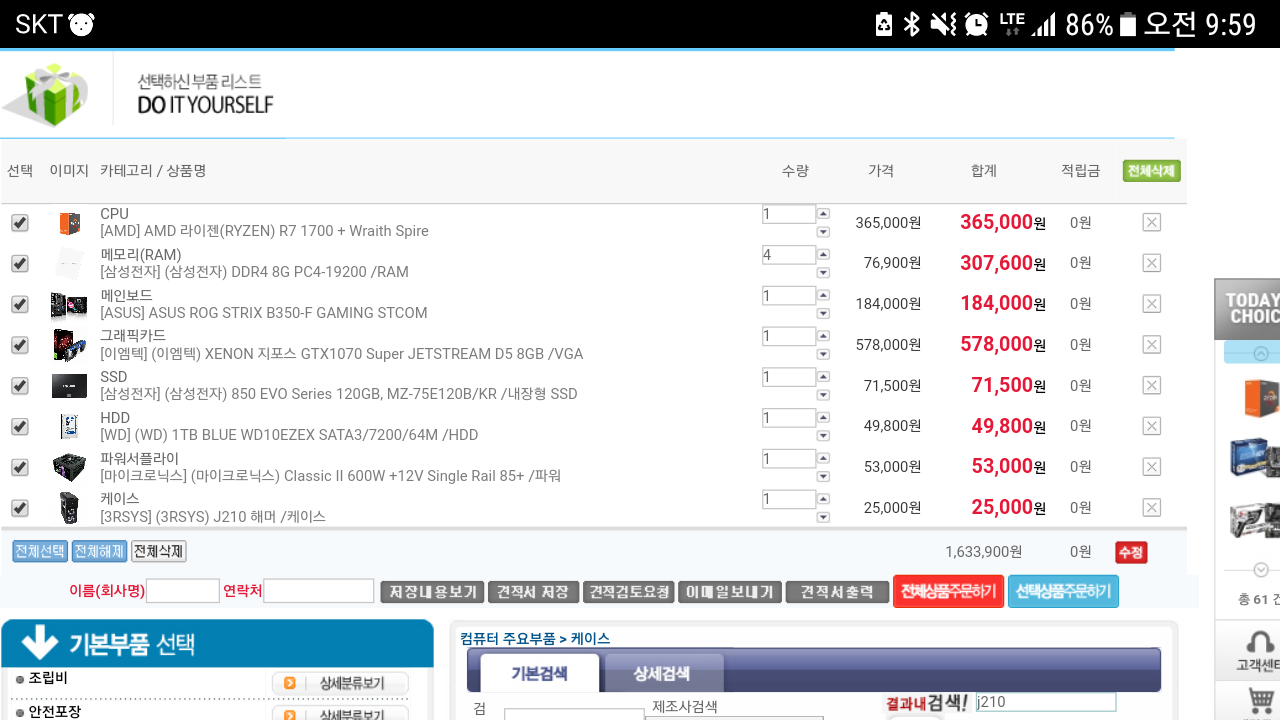Open the alarm clock status icon
Screen dimensions: 1280x720
click(977, 24)
